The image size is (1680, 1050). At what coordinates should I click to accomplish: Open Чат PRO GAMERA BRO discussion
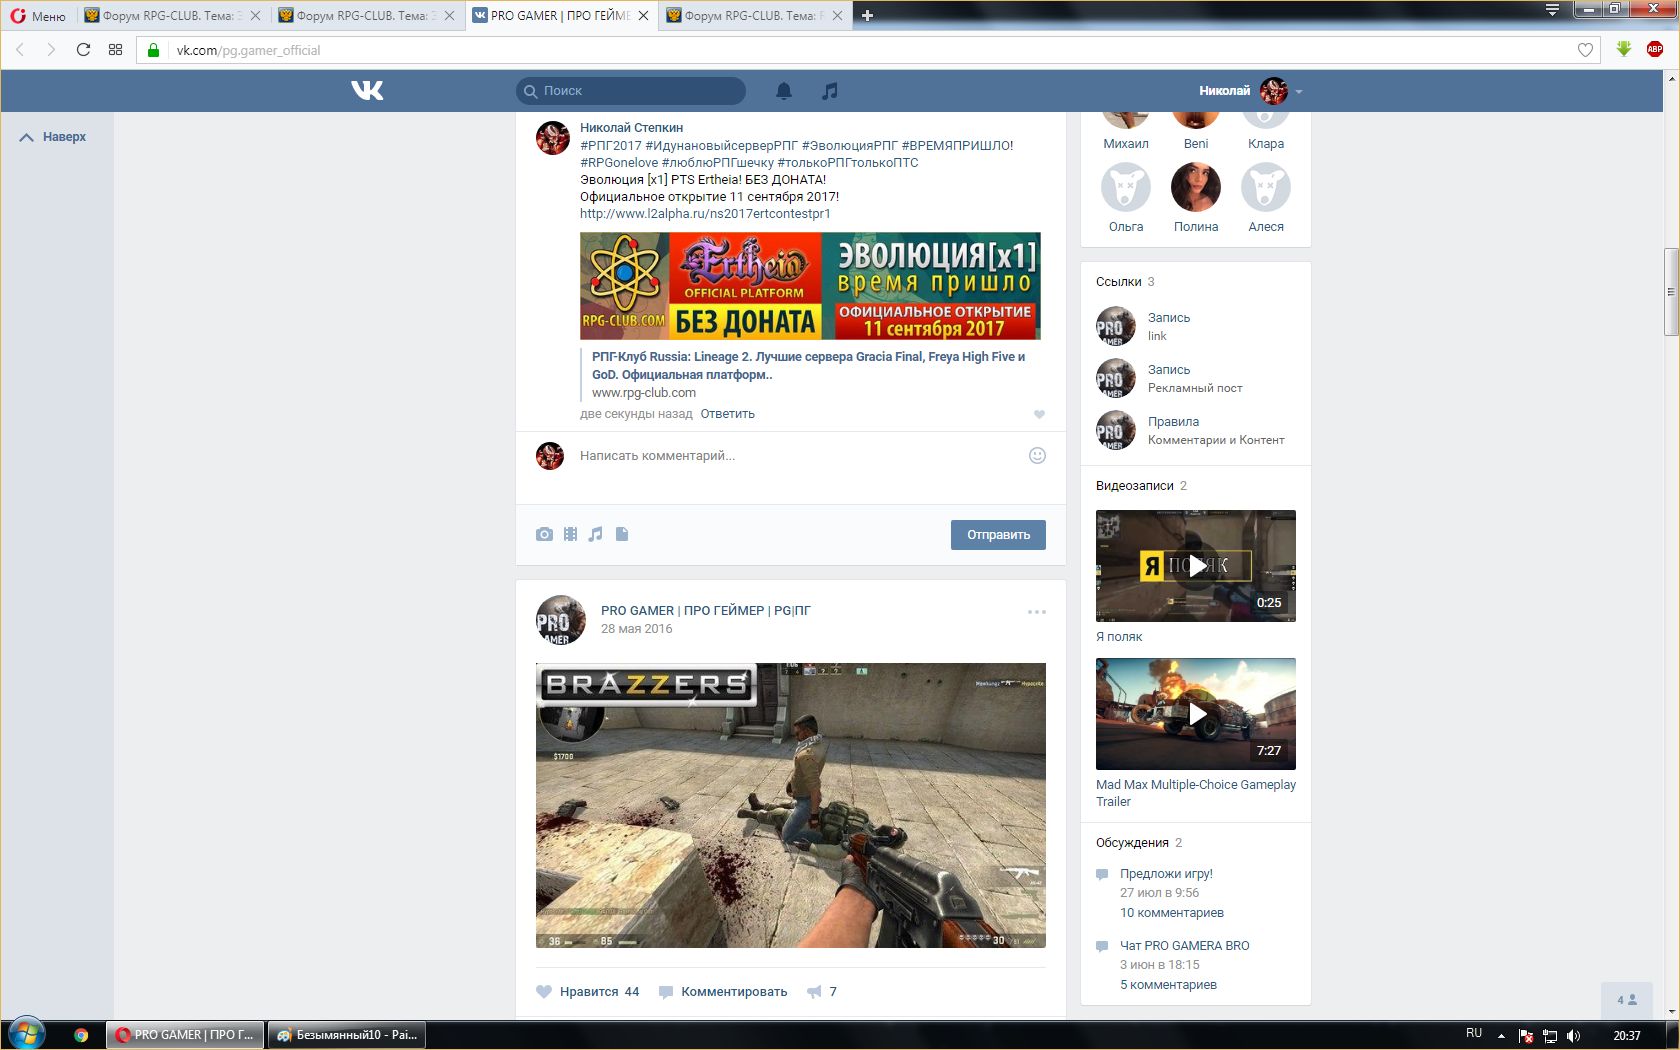pyautogui.click(x=1184, y=946)
